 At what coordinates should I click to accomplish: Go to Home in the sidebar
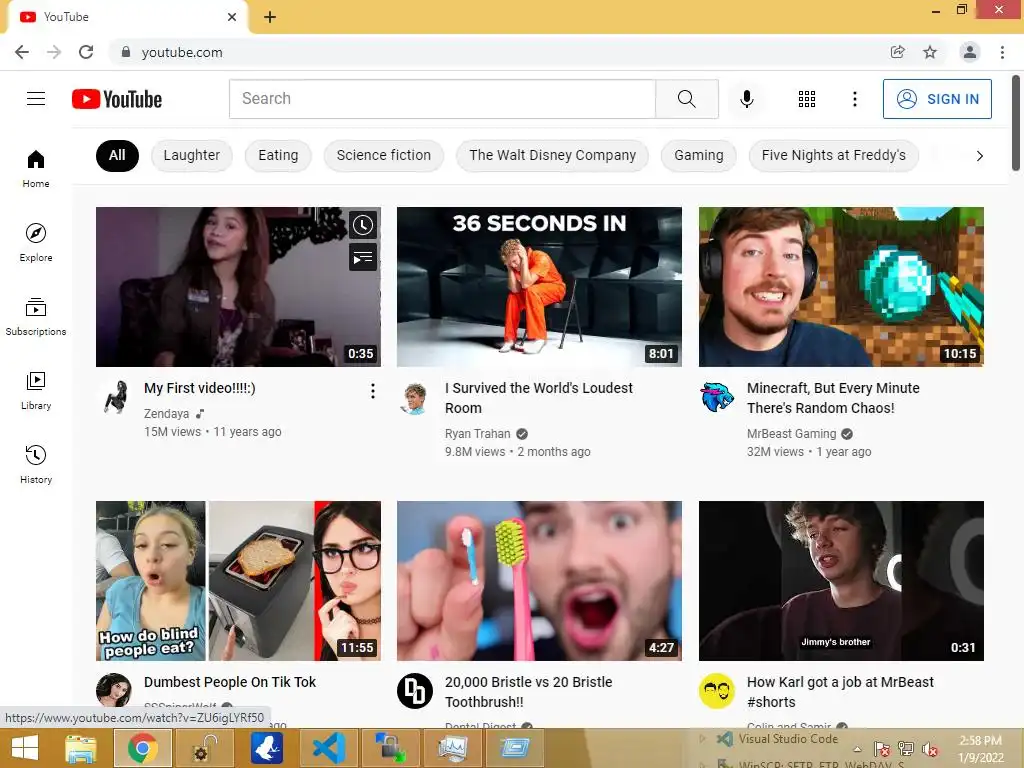pos(36,168)
